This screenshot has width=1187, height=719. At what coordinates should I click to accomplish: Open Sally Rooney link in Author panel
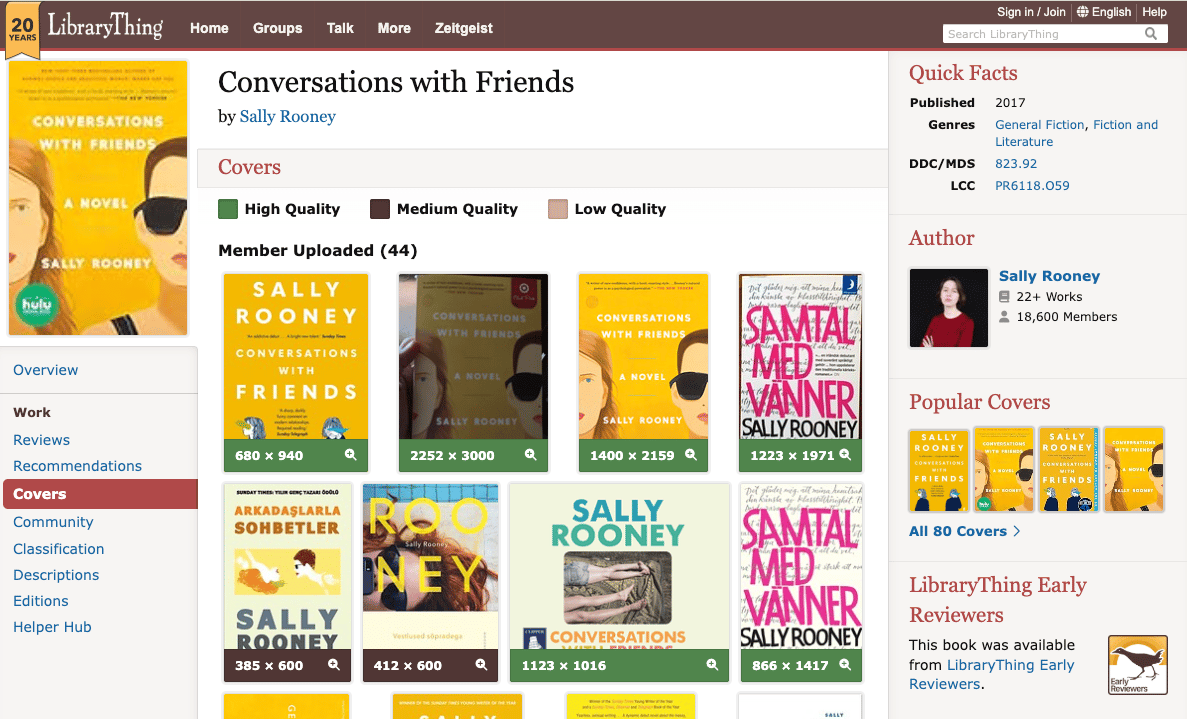tap(1049, 276)
